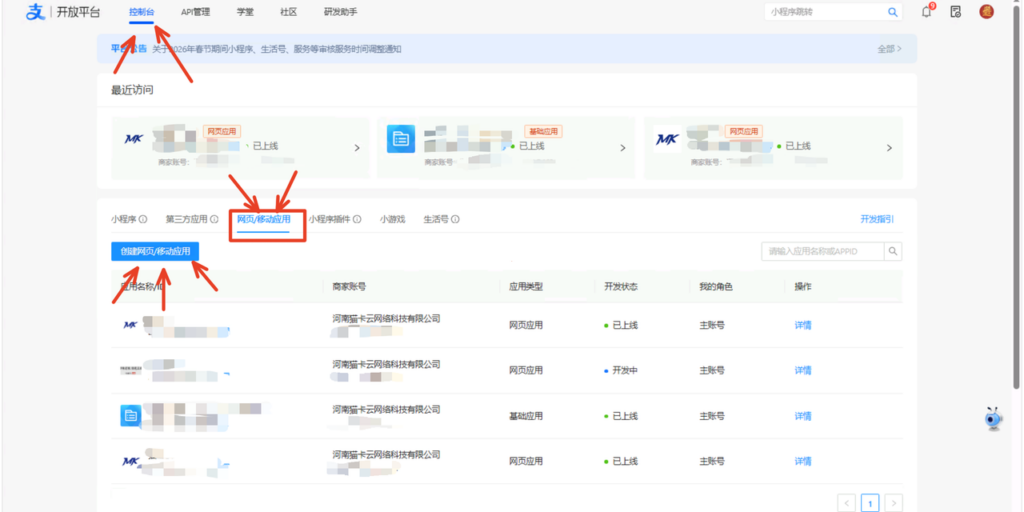The image size is (1024, 512).
Task: Click the 开发中 status cell
Action: click(620, 370)
